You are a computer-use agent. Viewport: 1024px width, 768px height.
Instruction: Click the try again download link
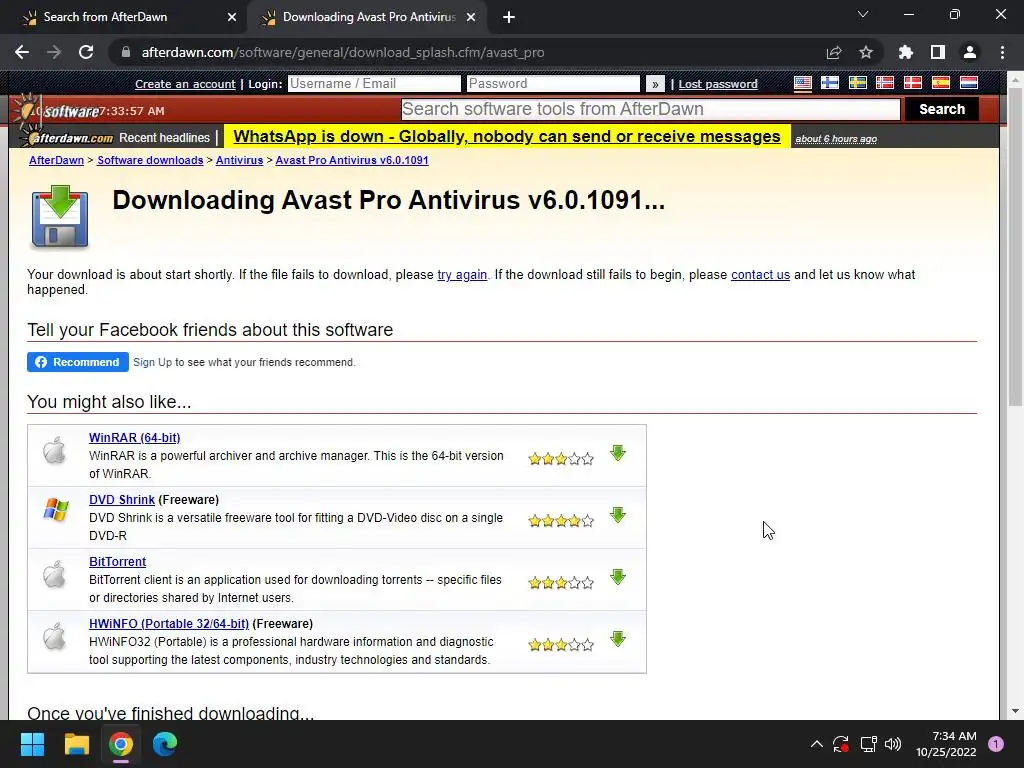coord(462,274)
